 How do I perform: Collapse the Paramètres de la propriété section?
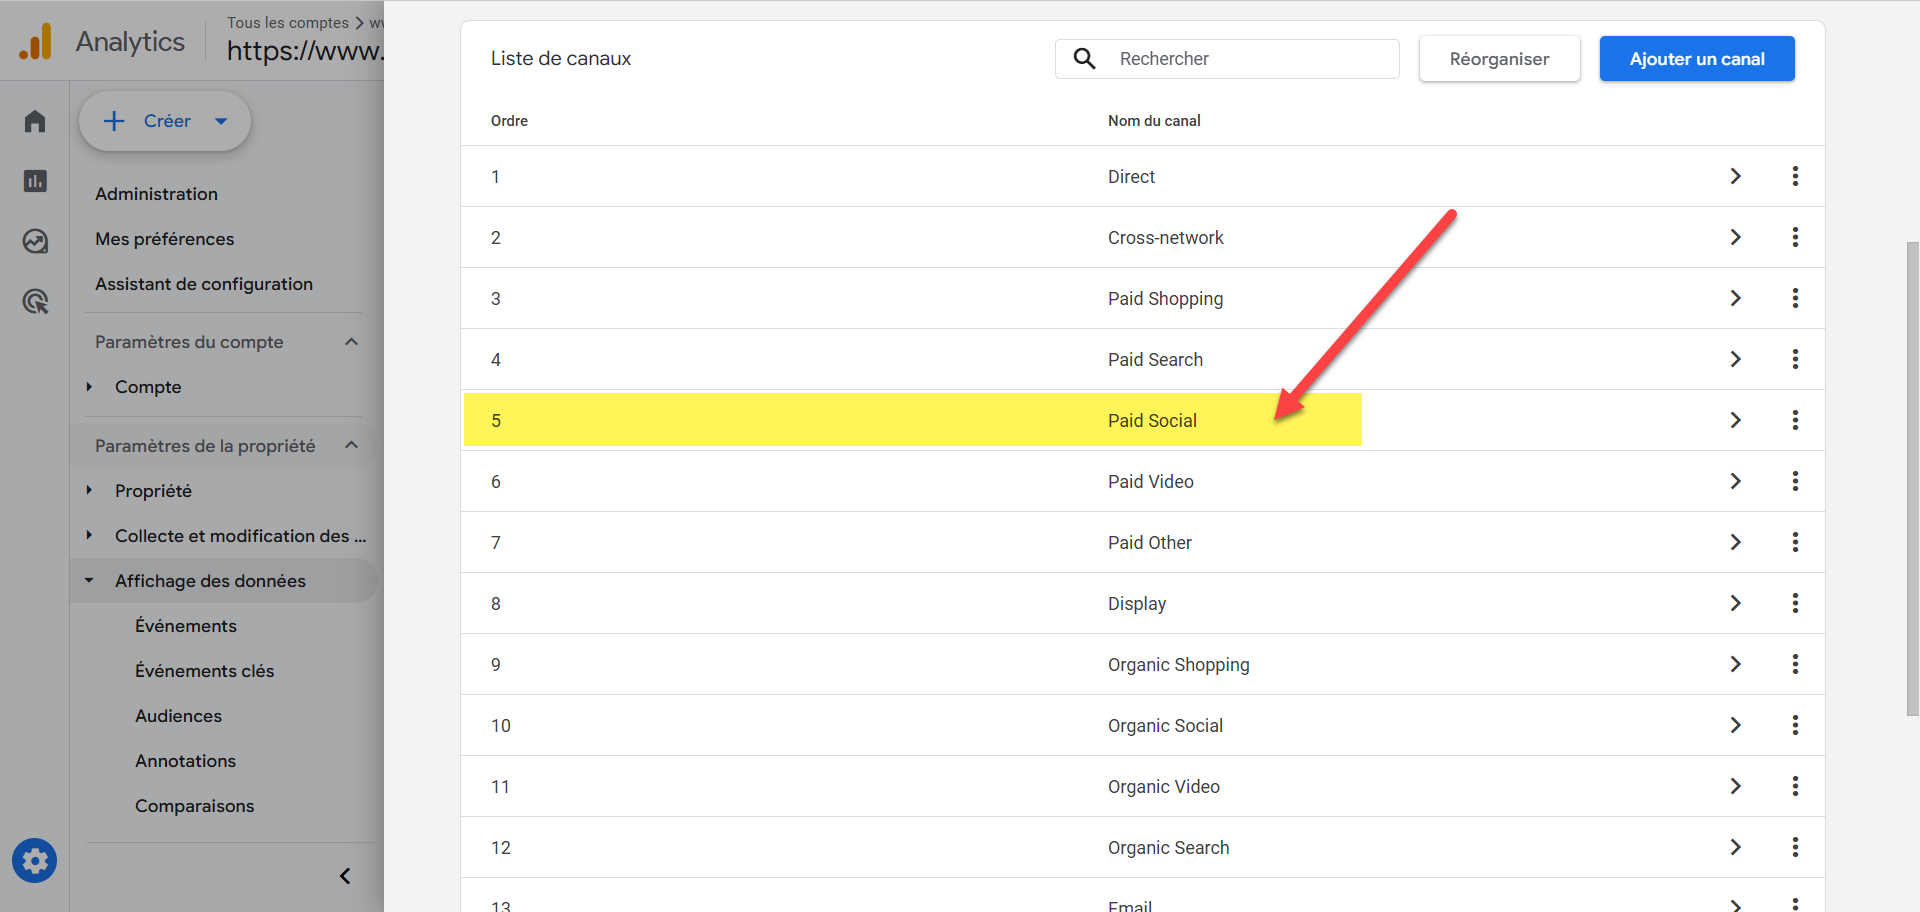coord(351,445)
